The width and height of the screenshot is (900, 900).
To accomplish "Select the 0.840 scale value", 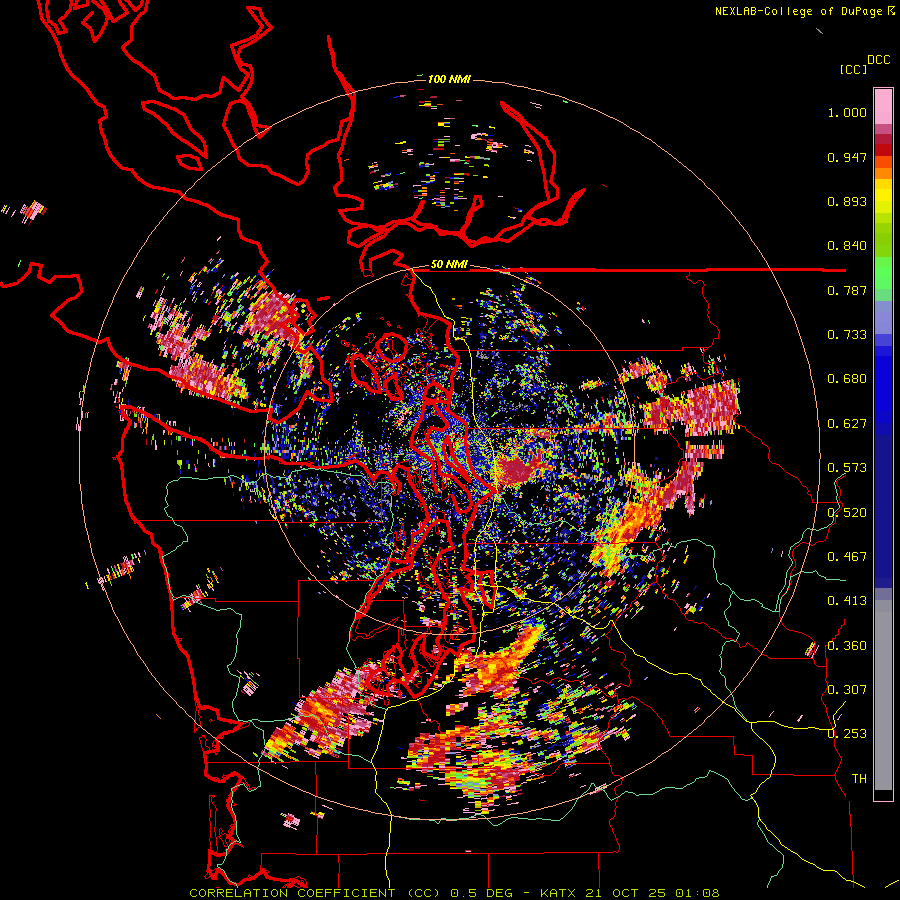I will point(847,246).
